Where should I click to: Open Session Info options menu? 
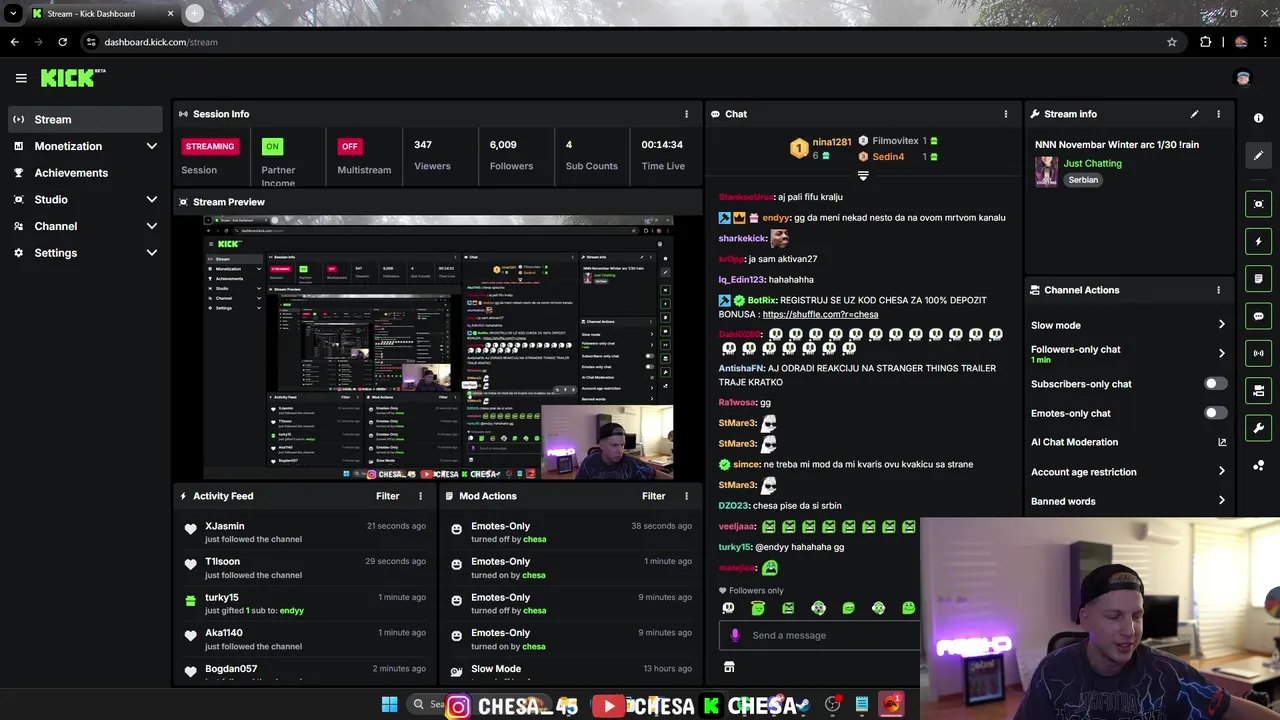click(x=686, y=114)
